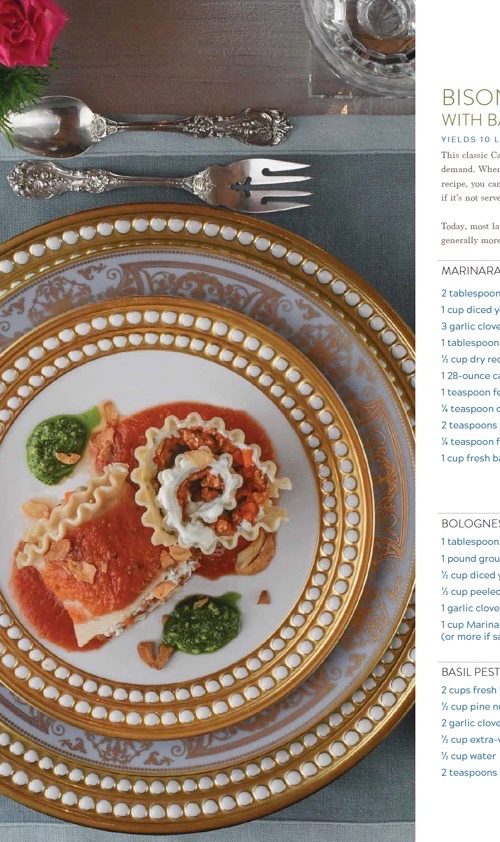This screenshot has width=500, height=842.
Task: Select the MARINARA section heading
Action: 470,271
